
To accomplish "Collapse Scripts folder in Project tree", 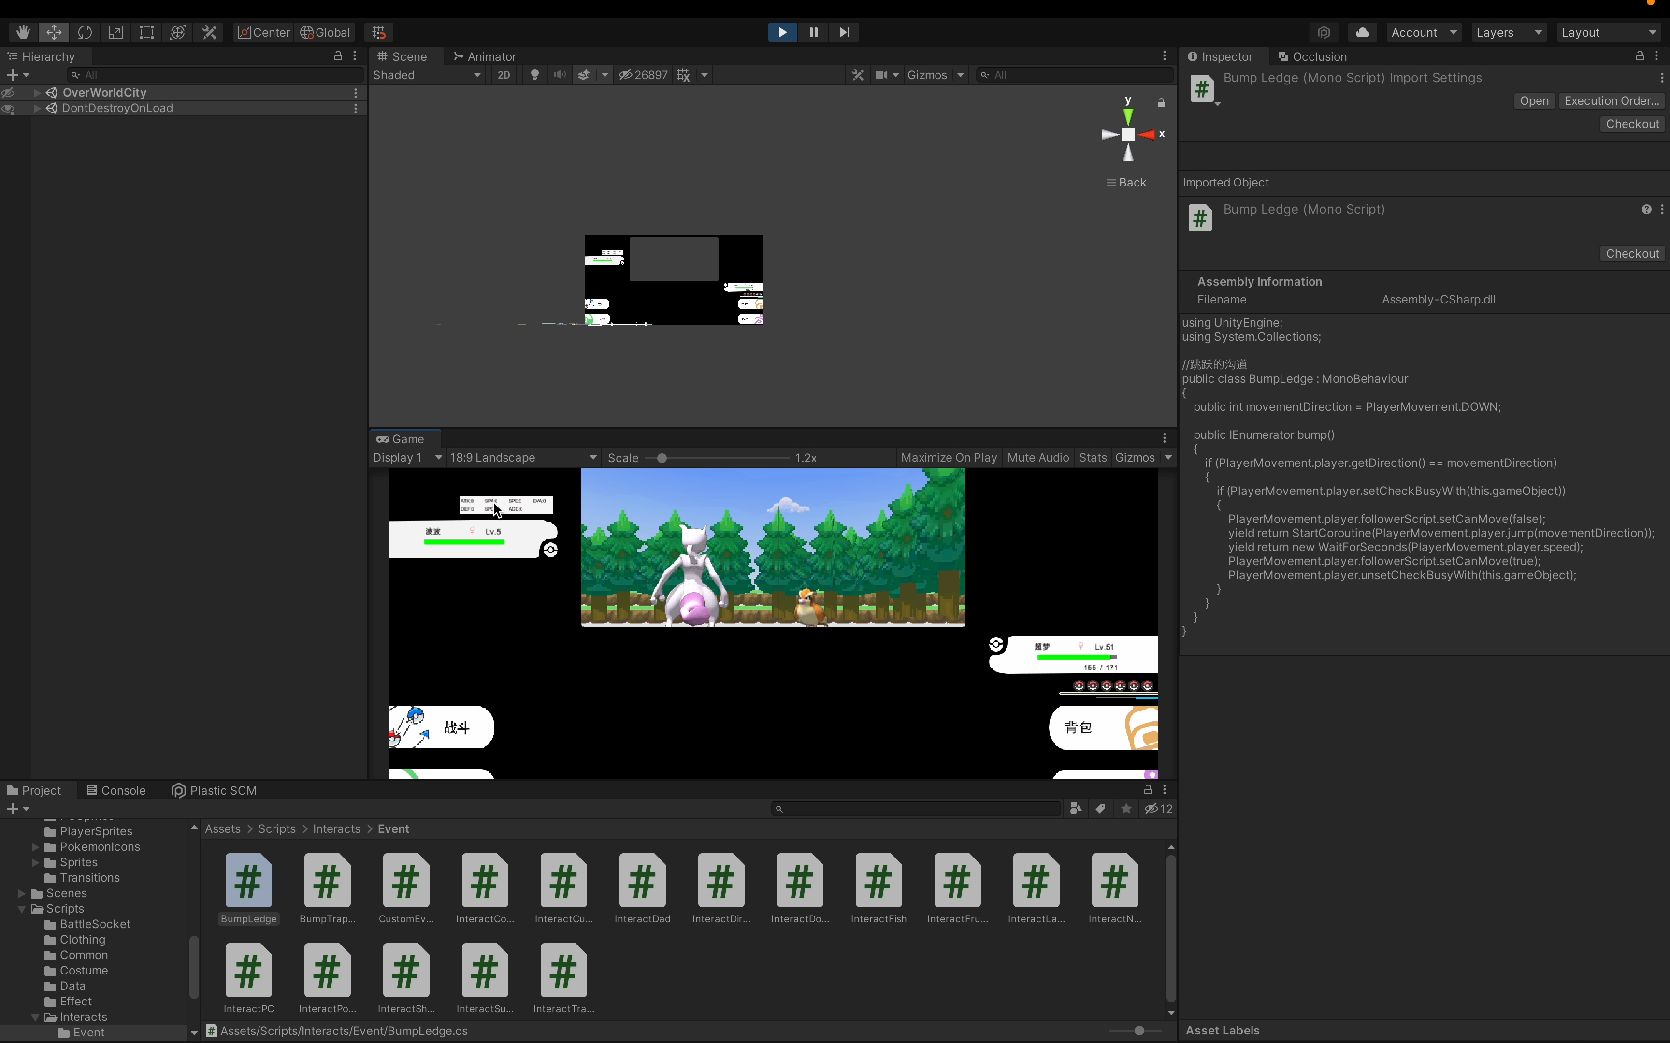I will pyautogui.click(x=22, y=909).
